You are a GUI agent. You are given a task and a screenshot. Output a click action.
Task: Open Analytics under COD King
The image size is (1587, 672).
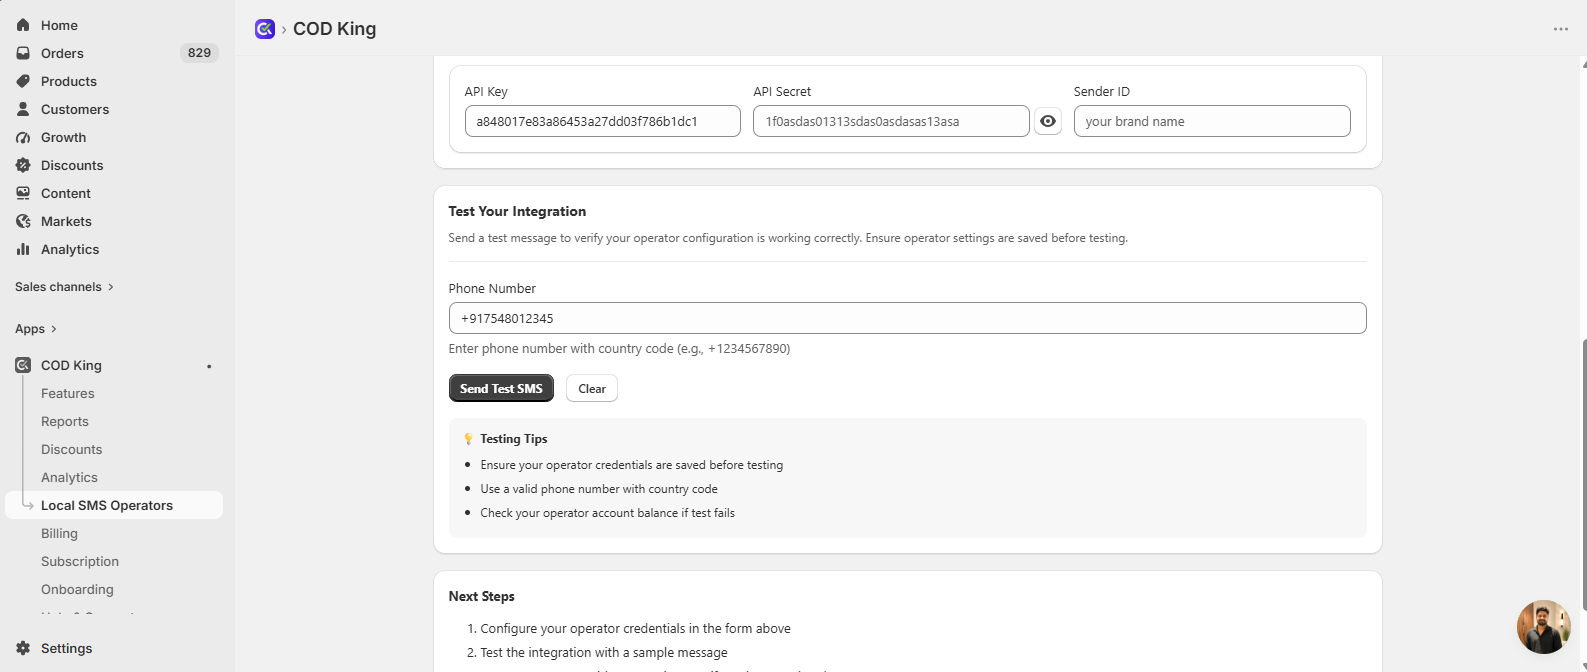click(70, 477)
